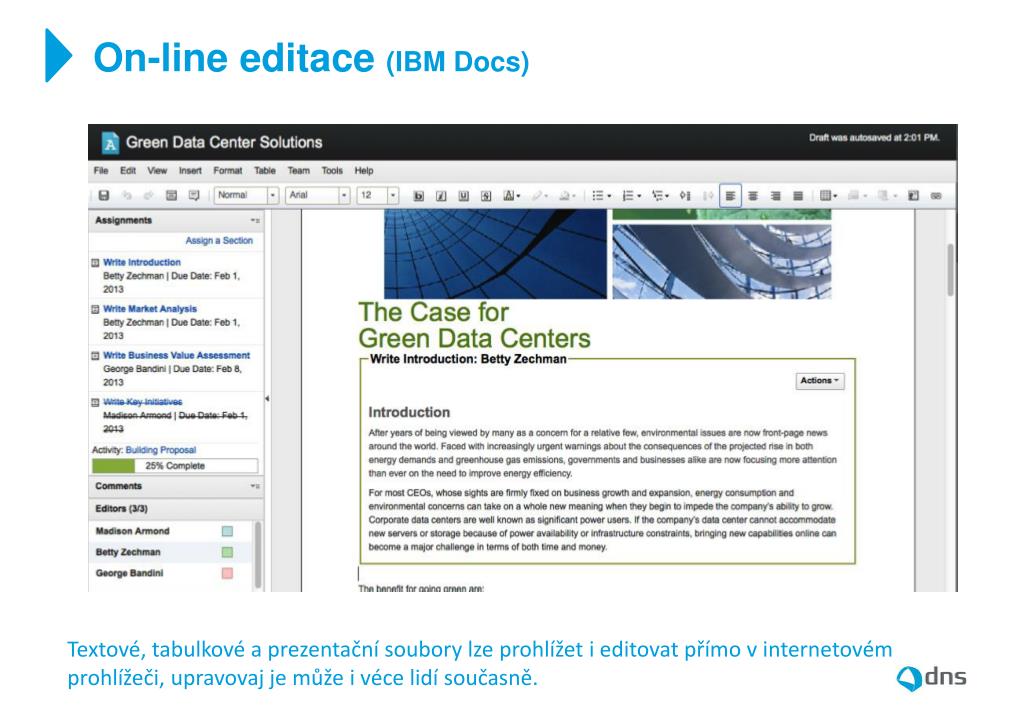Open the Team menu
Image resolution: width=1023 pixels, height=708 pixels.
click(x=299, y=171)
